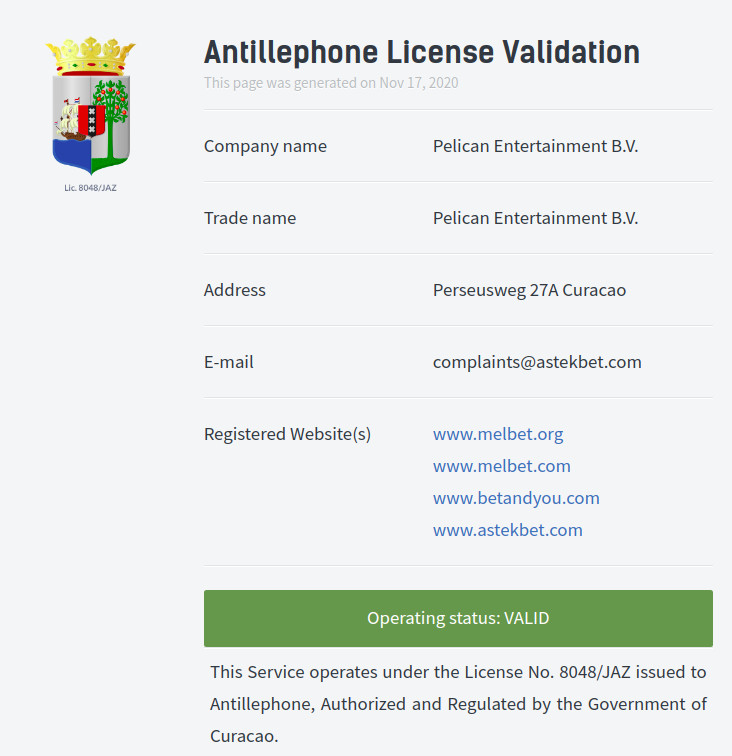Open the www.melbet.com link
This screenshot has width=732, height=756.
[x=502, y=466]
